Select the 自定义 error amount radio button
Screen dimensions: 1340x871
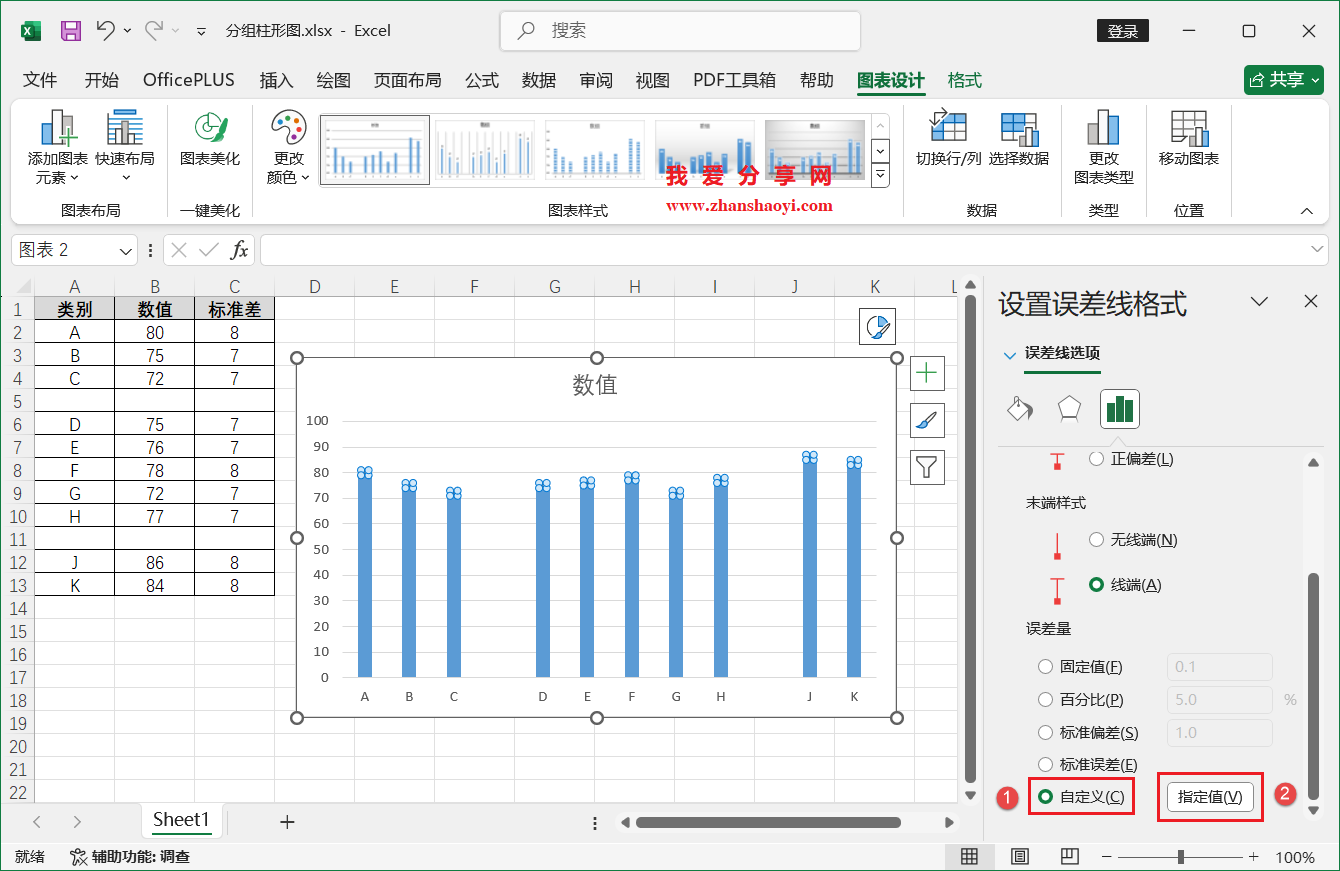[1045, 796]
